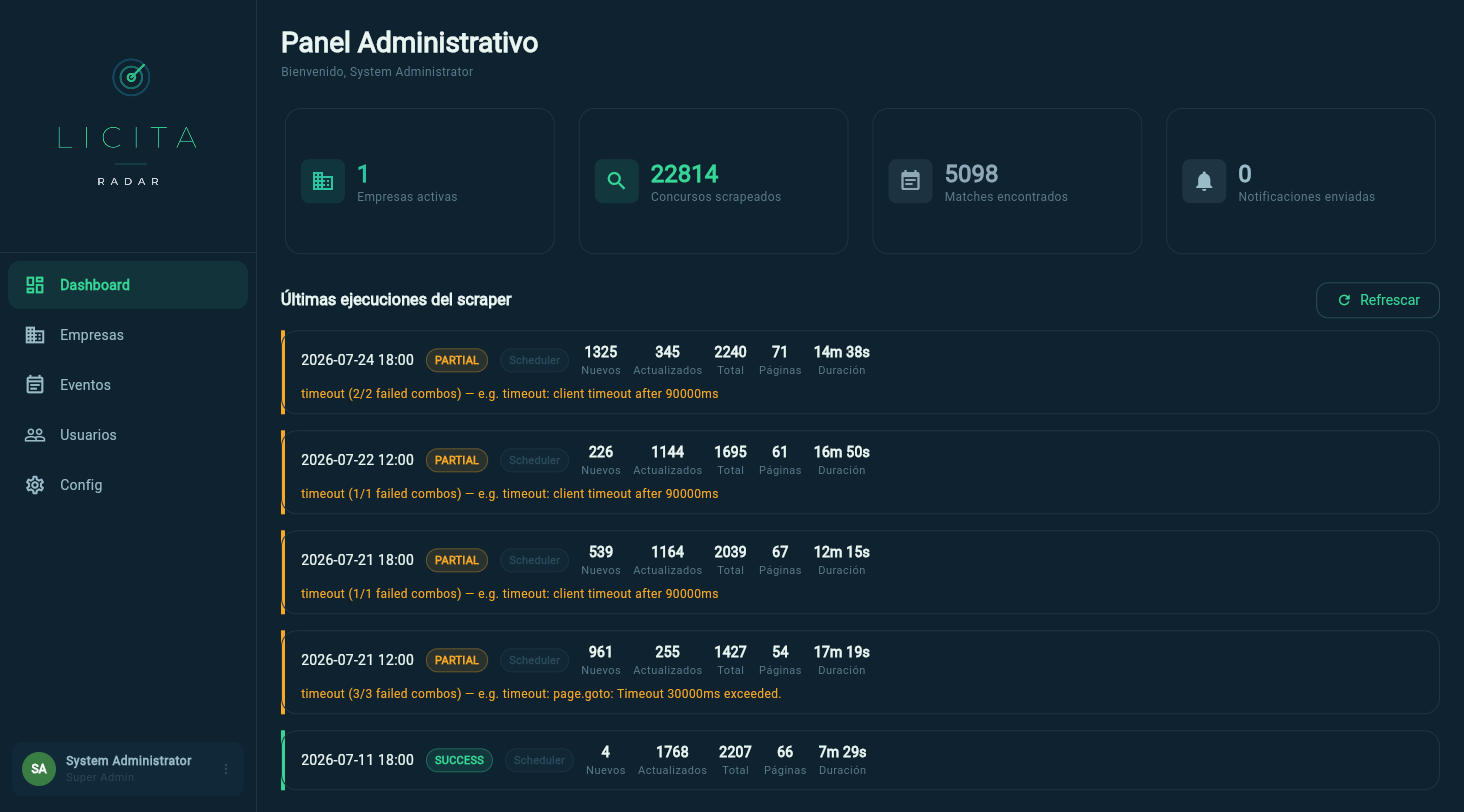Click the Licita Radar target logo icon
1464x812 pixels.
point(130,77)
